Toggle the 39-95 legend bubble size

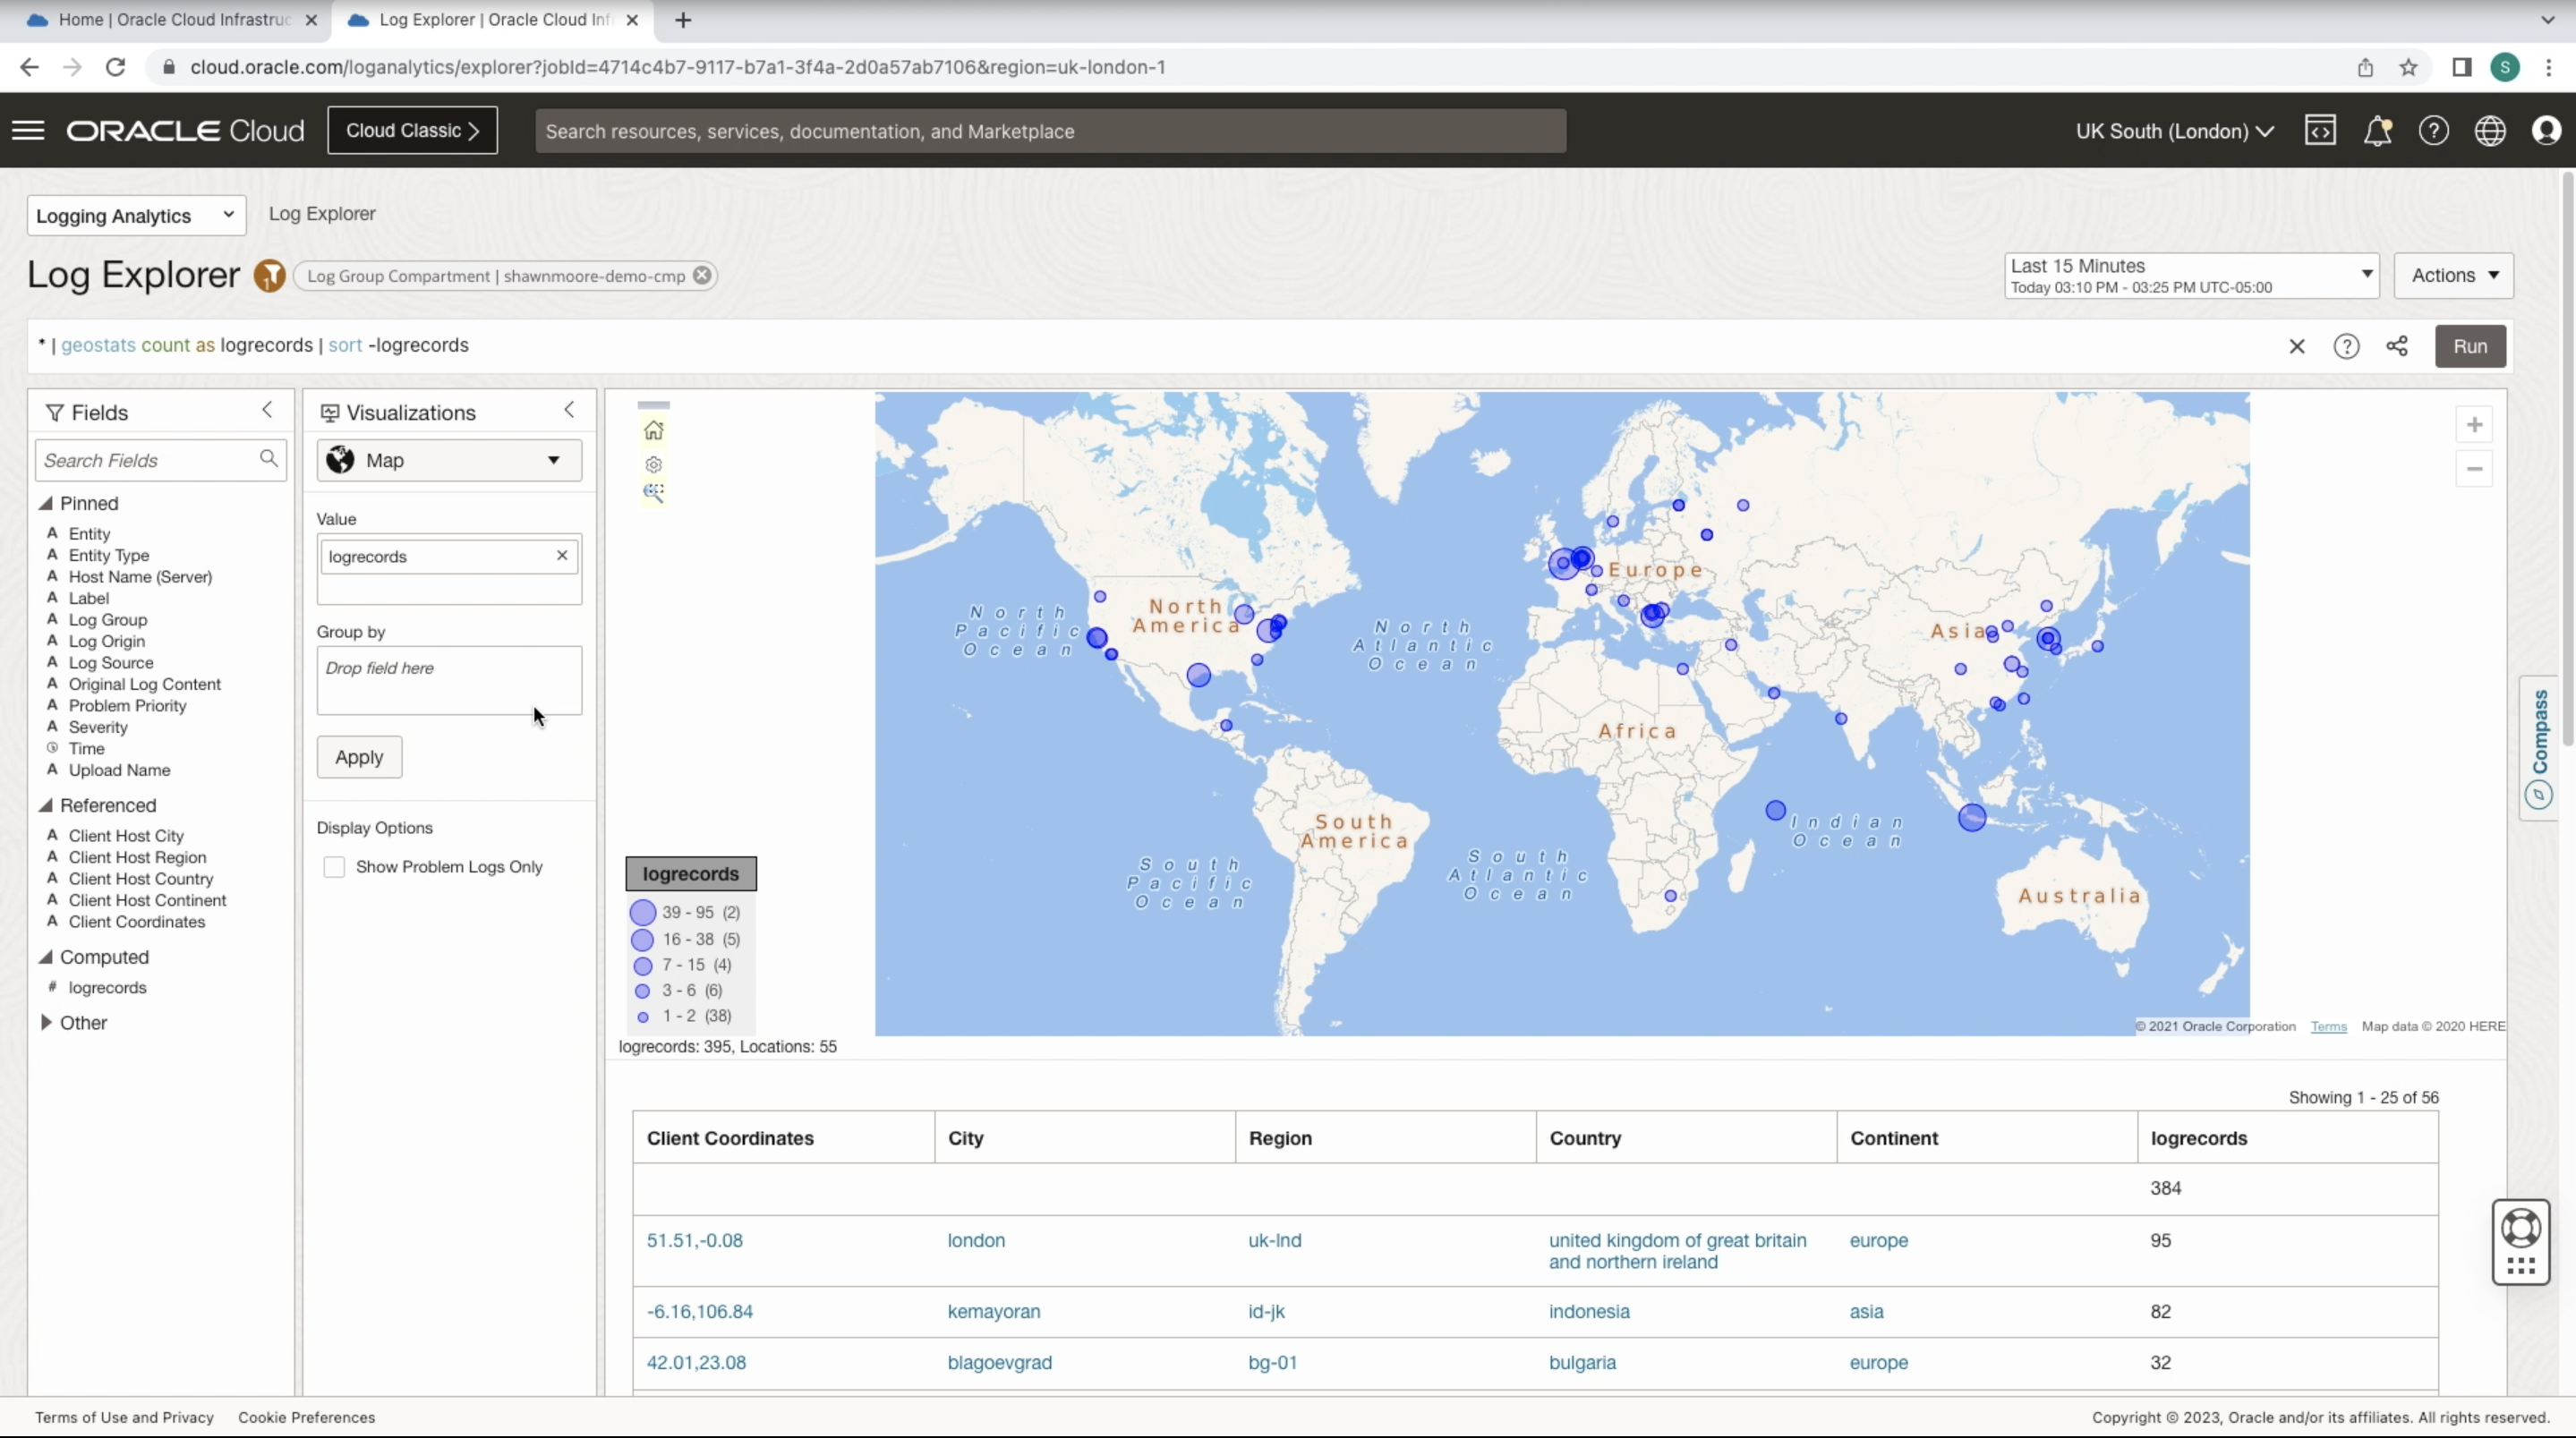[x=645, y=912]
